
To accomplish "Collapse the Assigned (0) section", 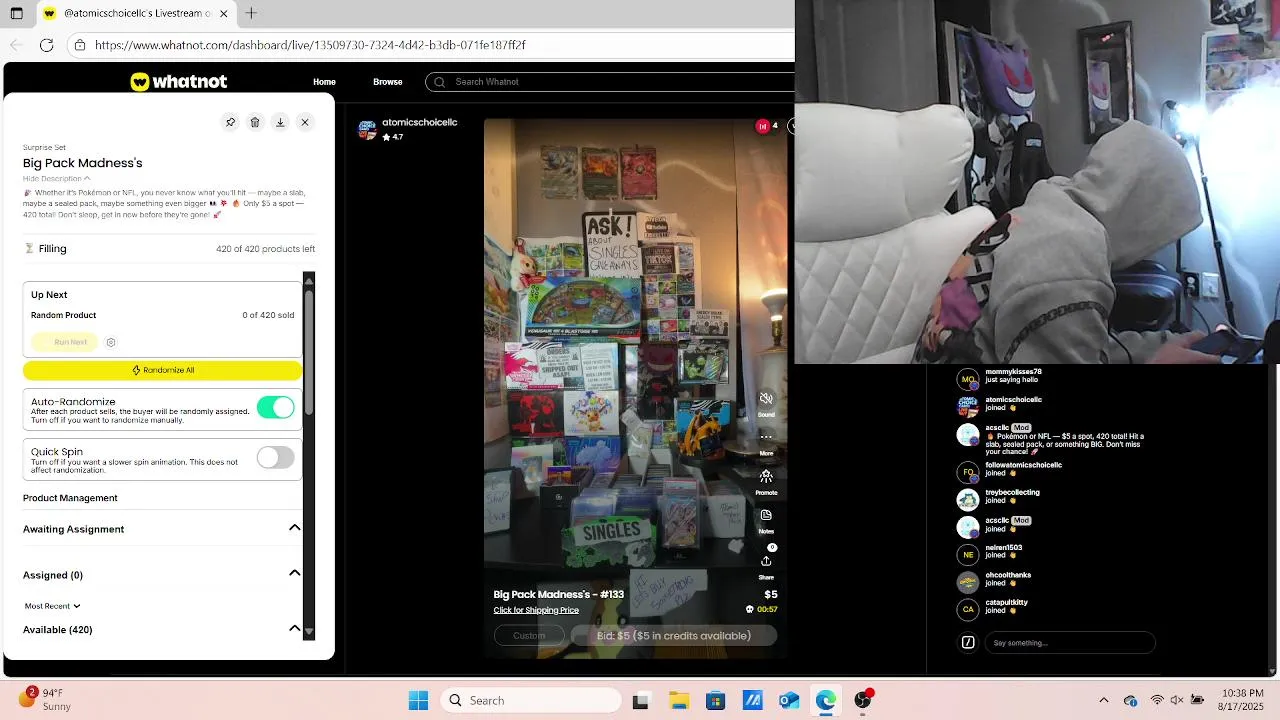I will click(x=294, y=573).
